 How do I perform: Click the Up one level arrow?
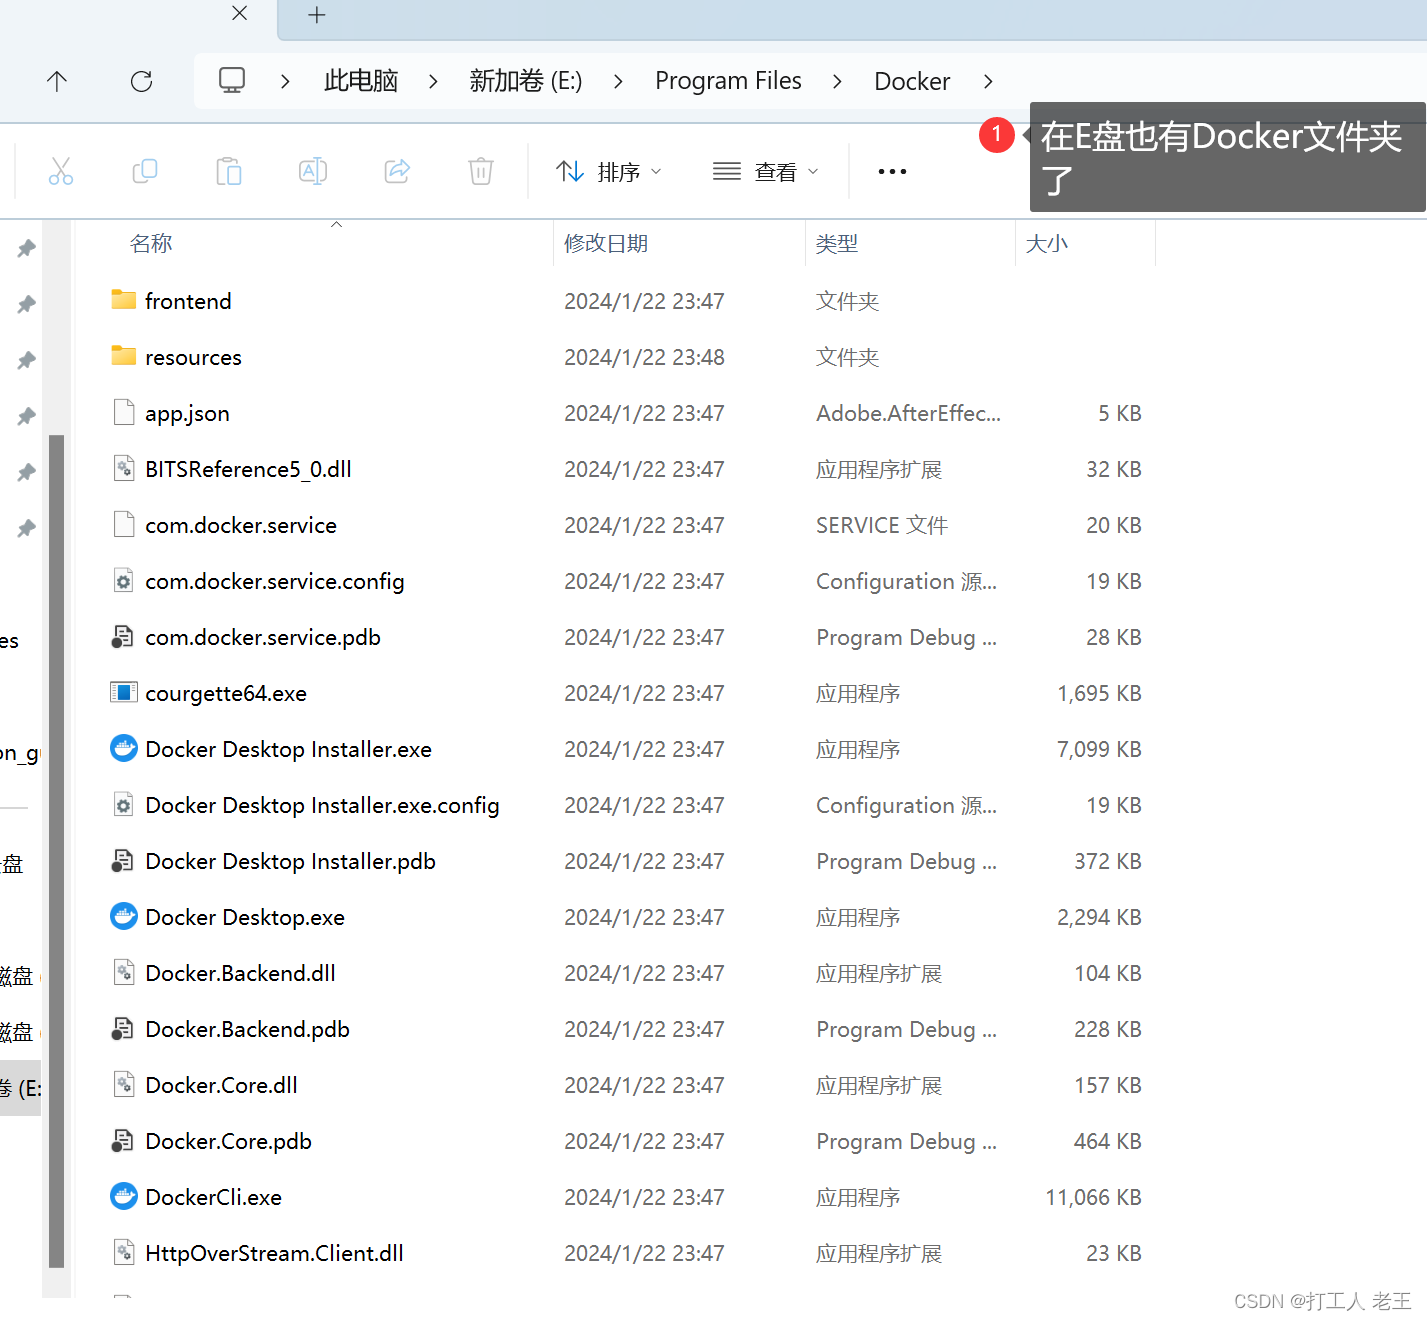[x=57, y=81]
